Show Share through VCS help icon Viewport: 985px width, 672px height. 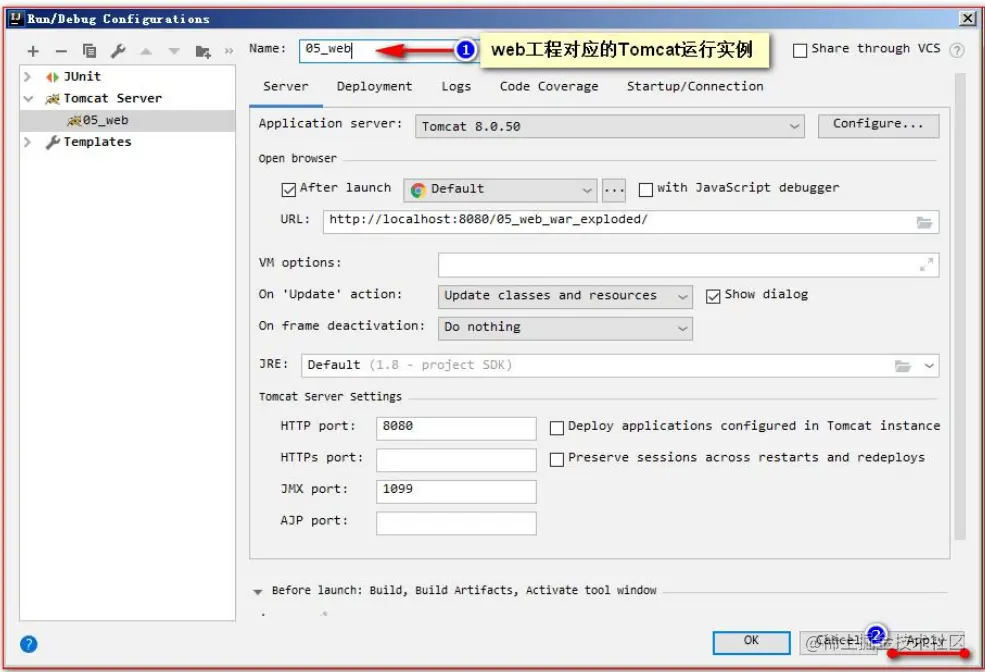coord(957,50)
